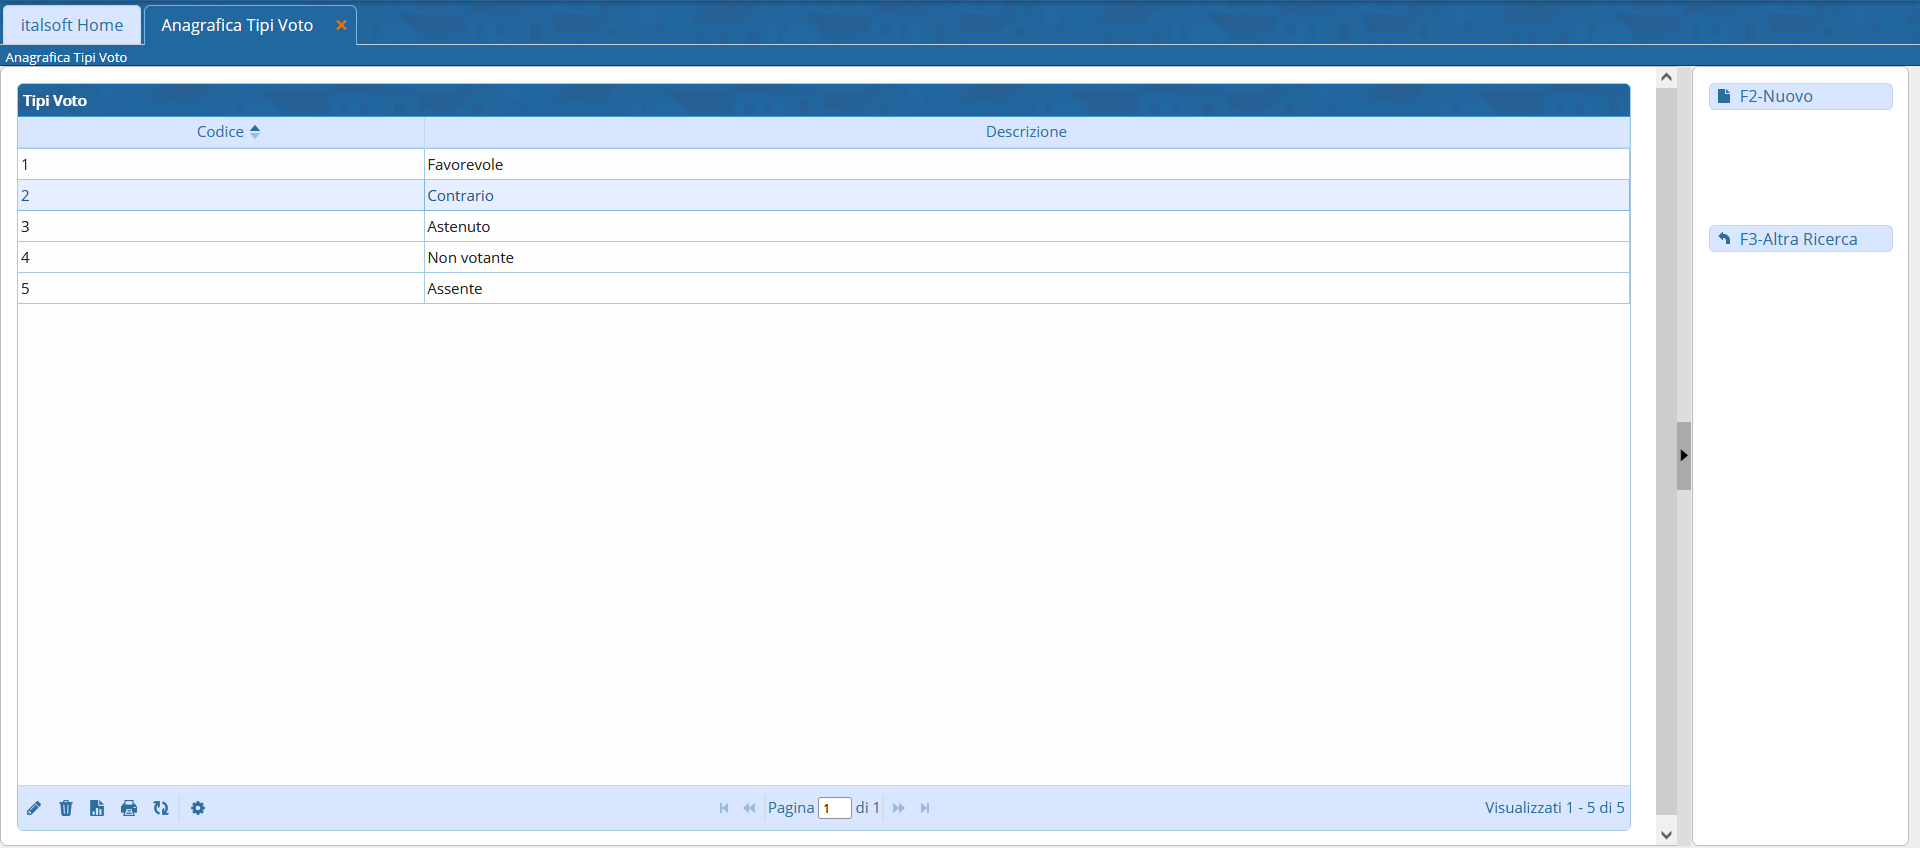Screen dimensions: 1920x850
Task: Close the Anagrafica Tipi Voto tab
Action: pos(341,25)
